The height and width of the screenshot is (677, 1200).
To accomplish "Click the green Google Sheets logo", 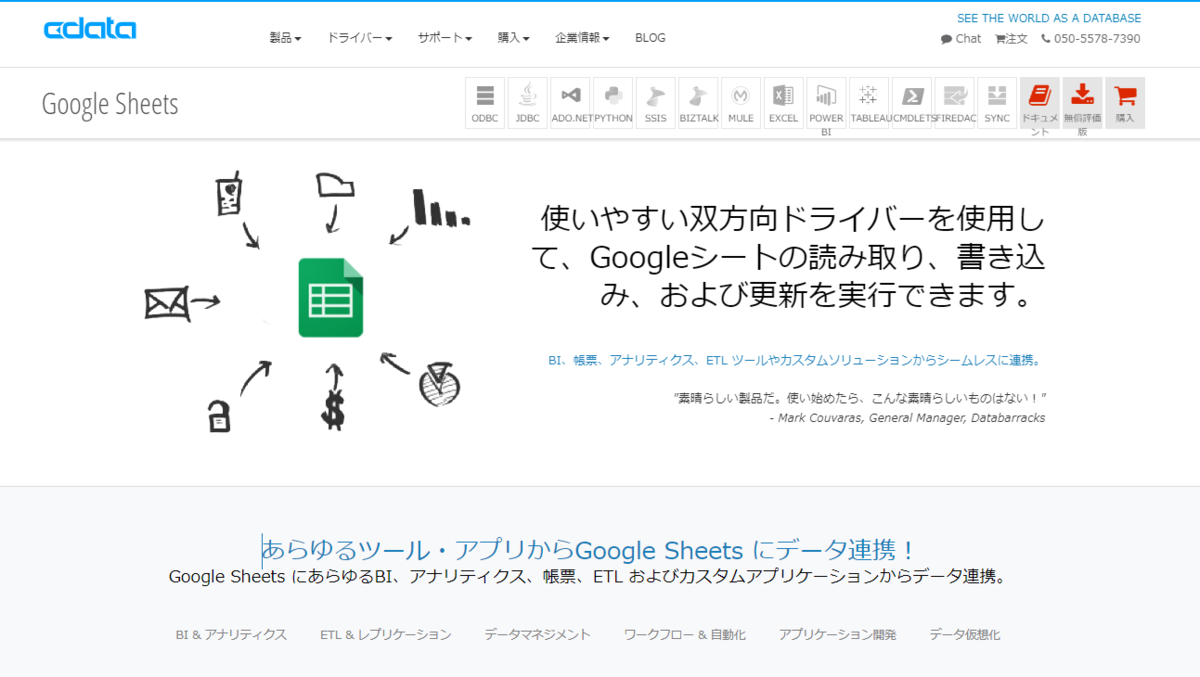I will tap(331, 298).
